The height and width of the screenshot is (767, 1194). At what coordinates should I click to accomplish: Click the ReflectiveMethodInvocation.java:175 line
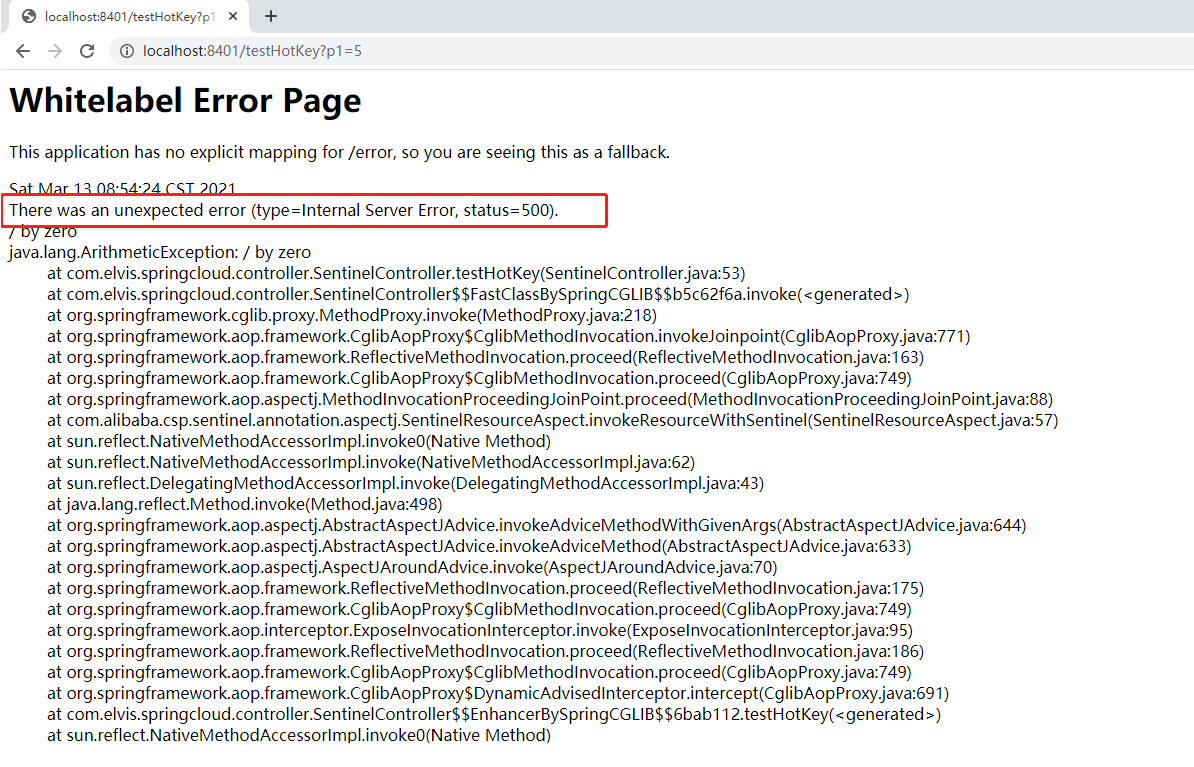tap(486, 588)
